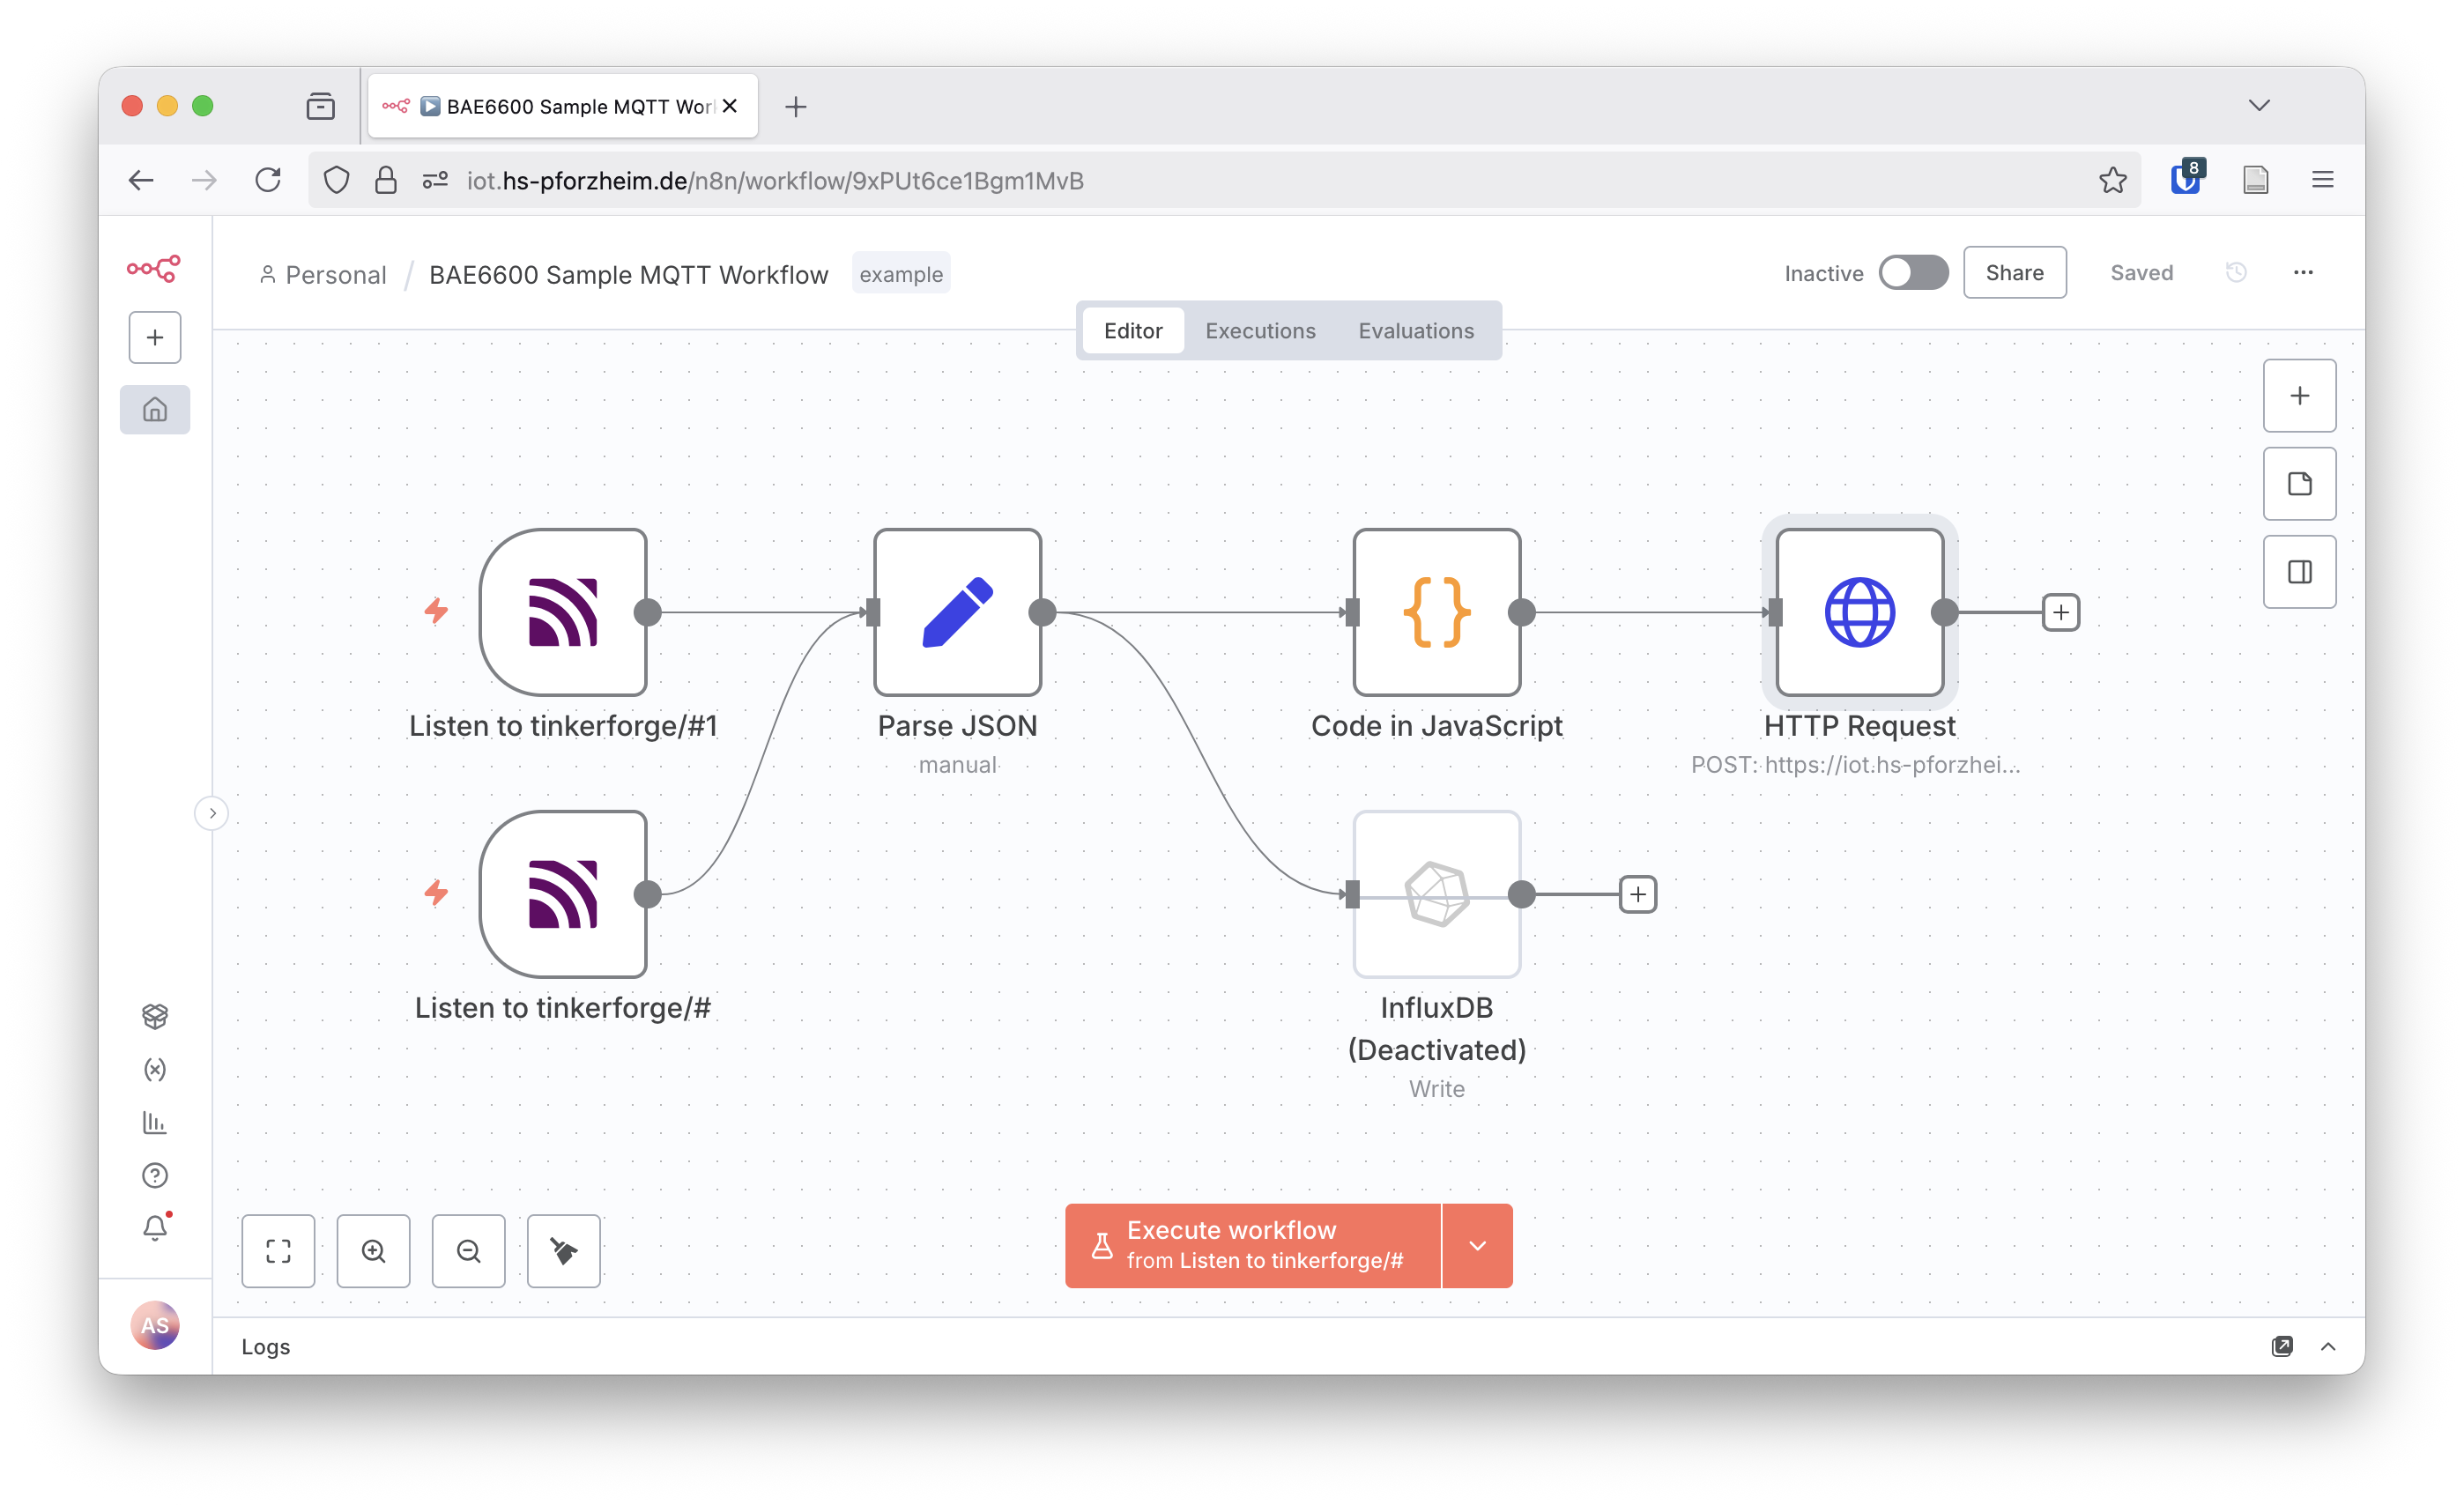
Task: Open the Evaluations tab
Action: 1416,330
